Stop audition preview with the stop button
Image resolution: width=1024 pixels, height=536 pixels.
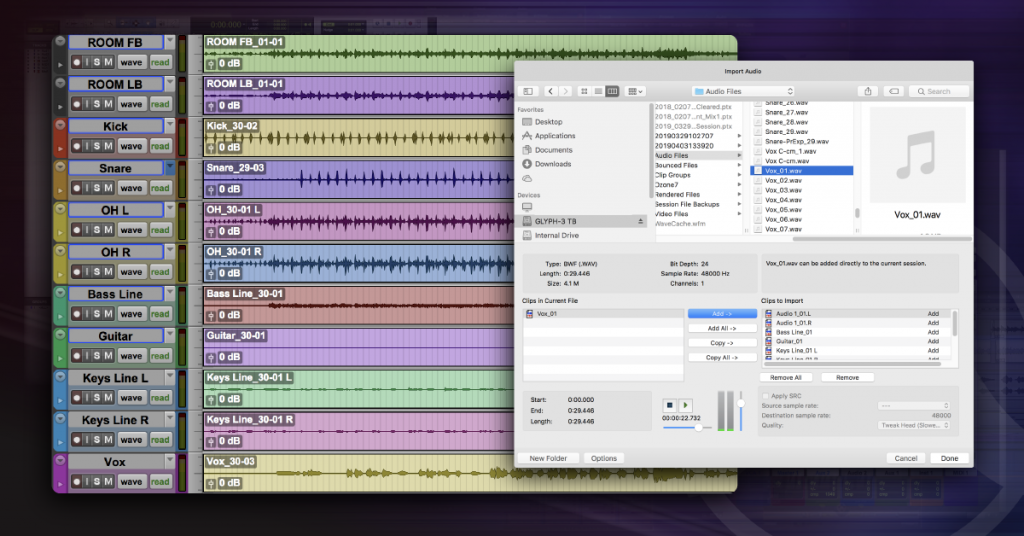coord(669,405)
